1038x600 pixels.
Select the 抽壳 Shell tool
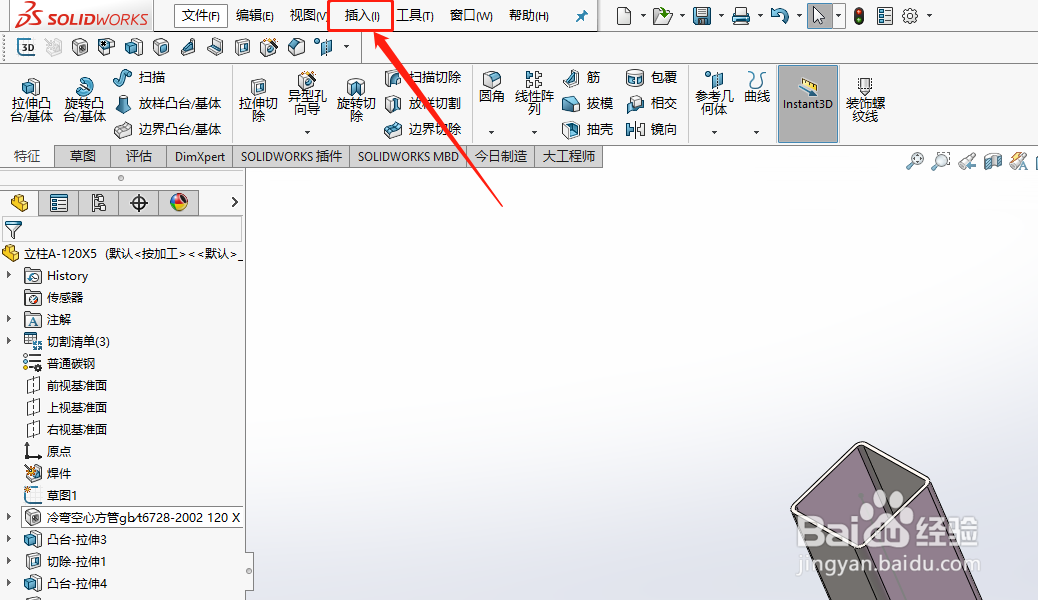[x=587, y=129]
